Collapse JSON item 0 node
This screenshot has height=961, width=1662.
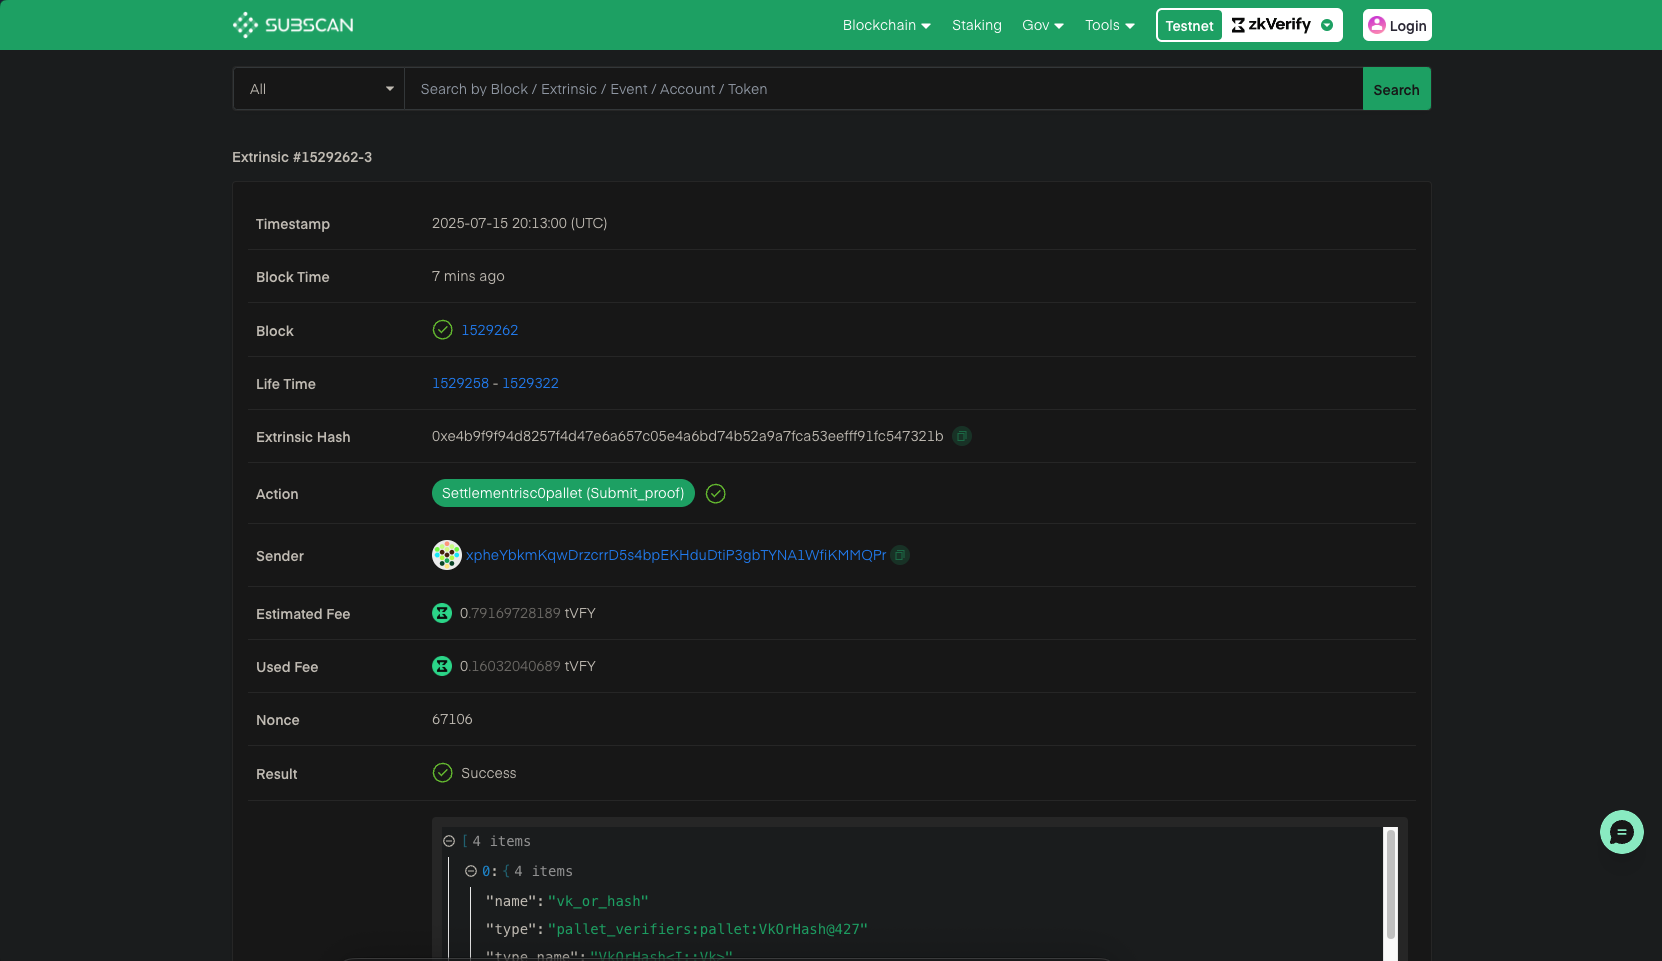click(471, 871)
